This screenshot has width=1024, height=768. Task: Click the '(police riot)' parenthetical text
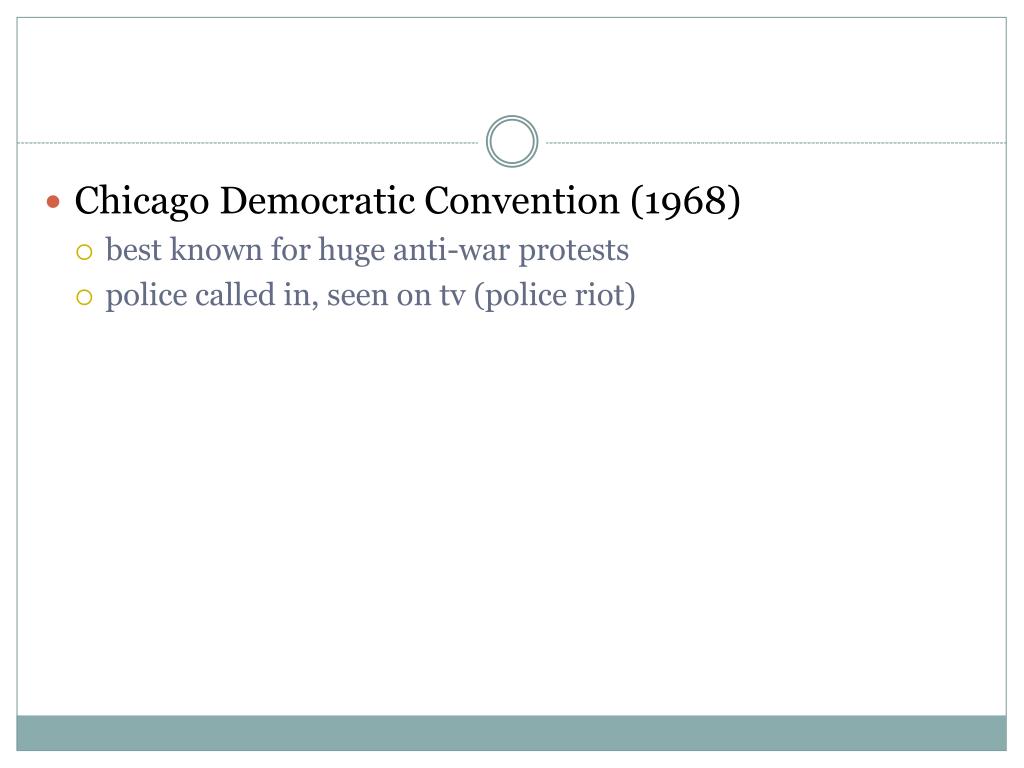(x=554, y=296)
